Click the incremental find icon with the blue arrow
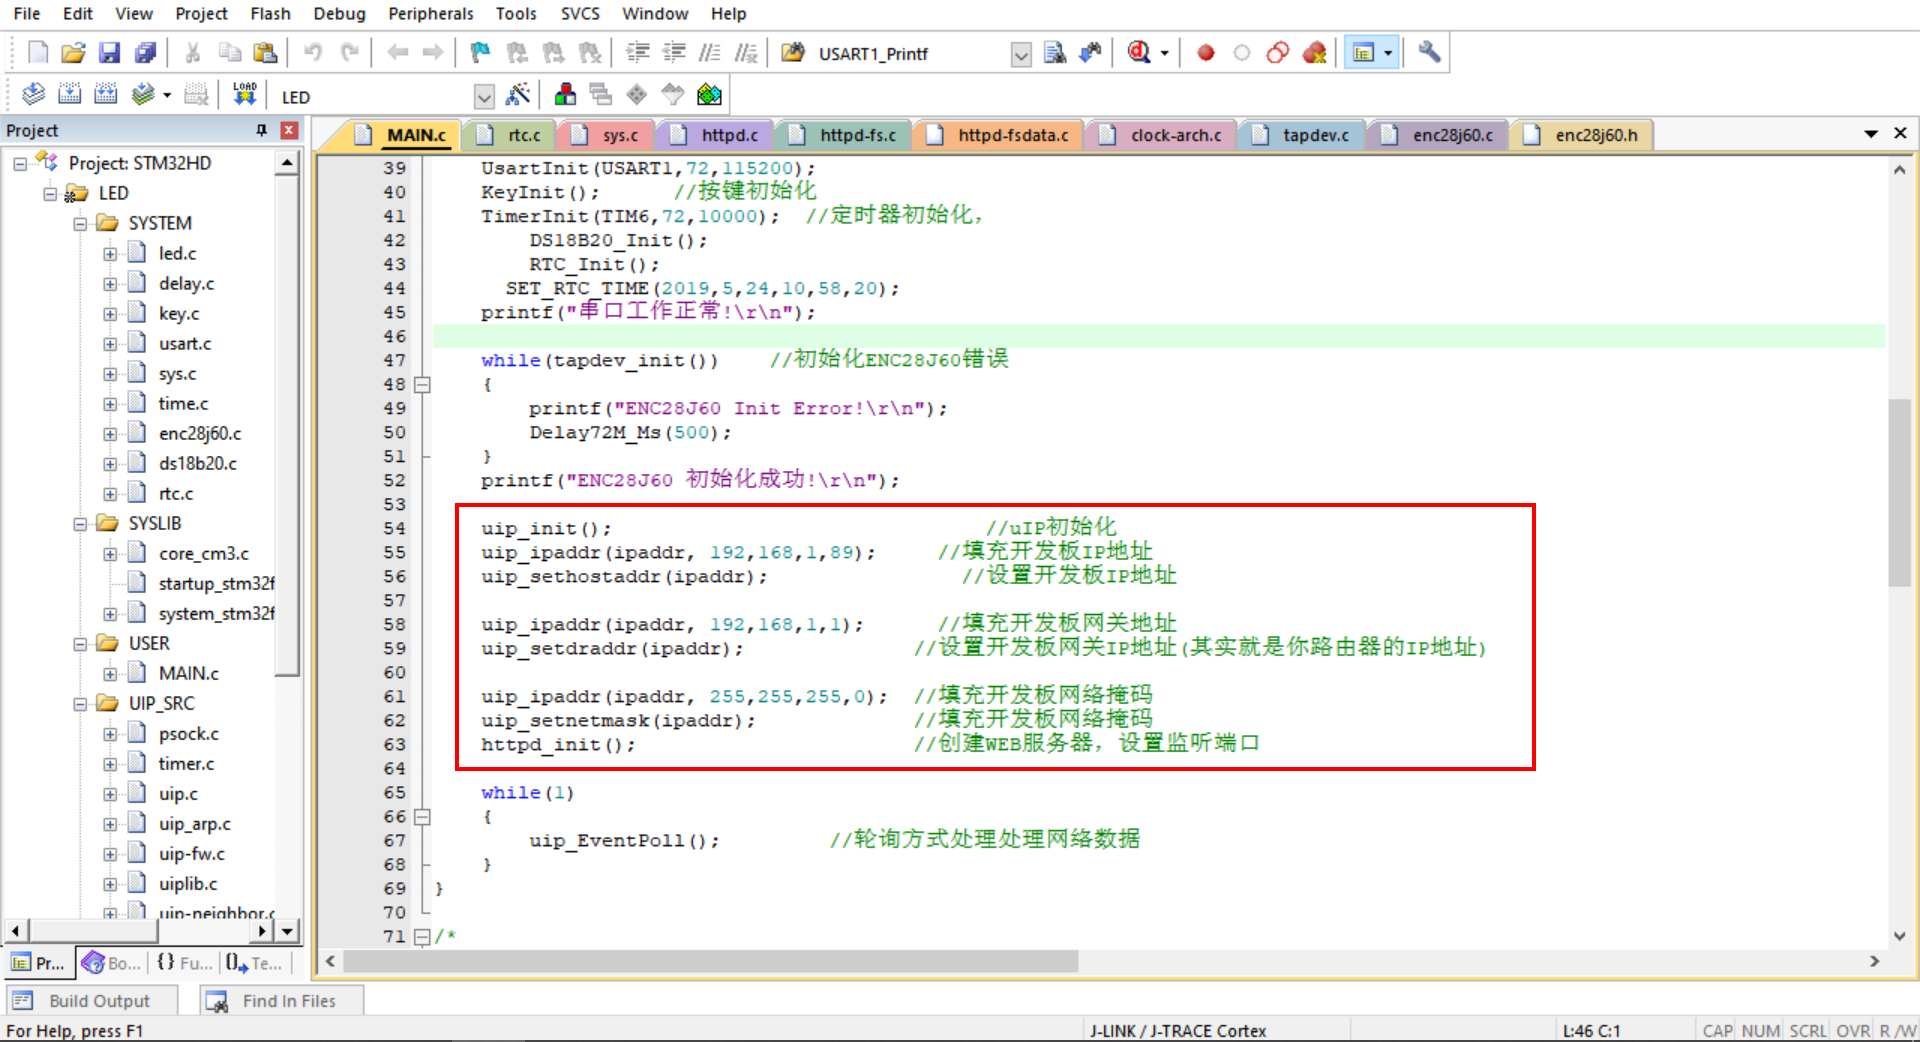Viewport: 1920px width, 1042px height. tap(1091, 53)
